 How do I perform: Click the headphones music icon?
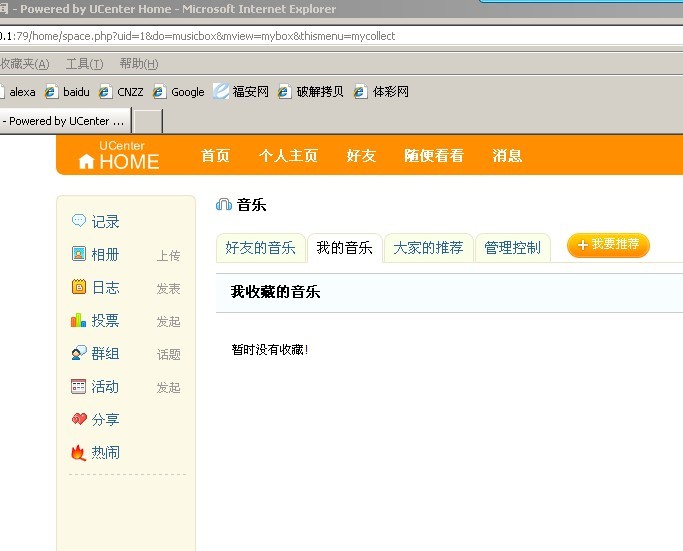pos(224,204)
